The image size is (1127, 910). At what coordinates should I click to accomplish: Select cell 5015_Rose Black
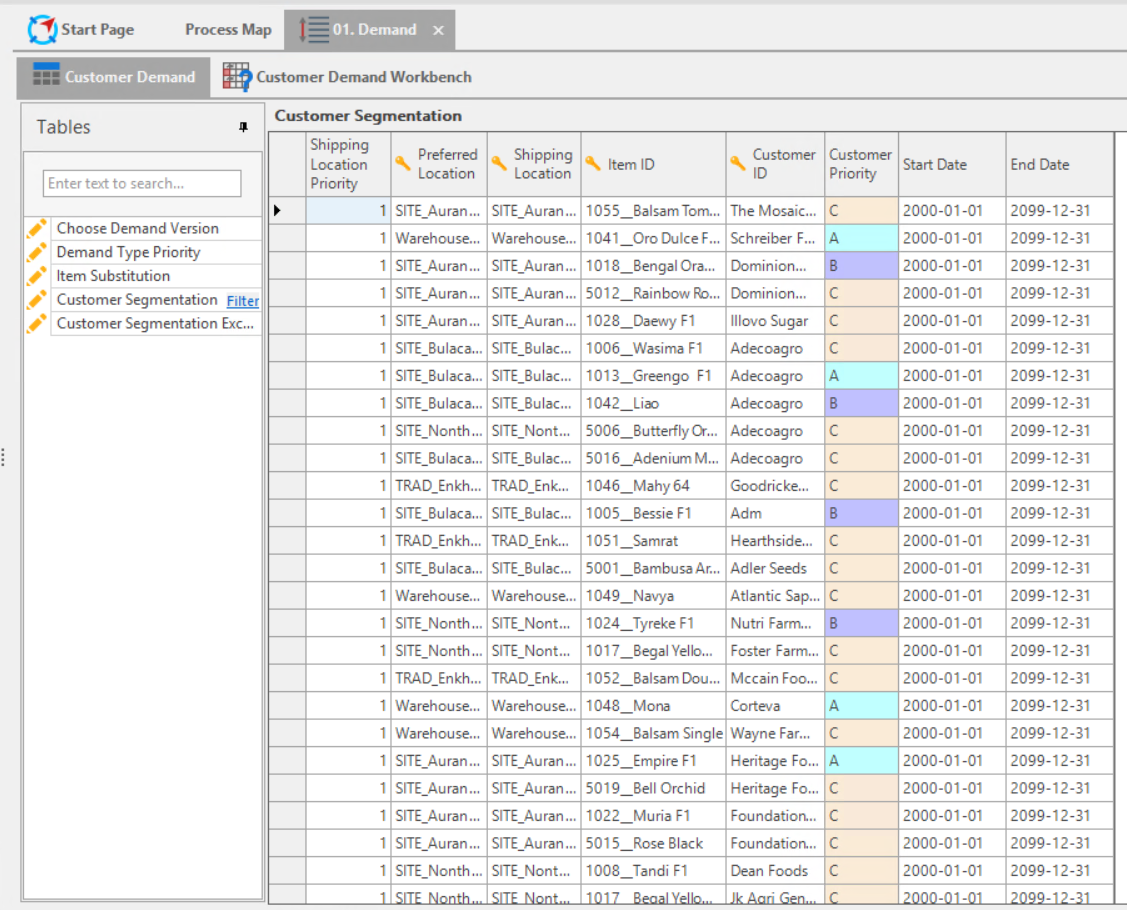tap(653, 843)
